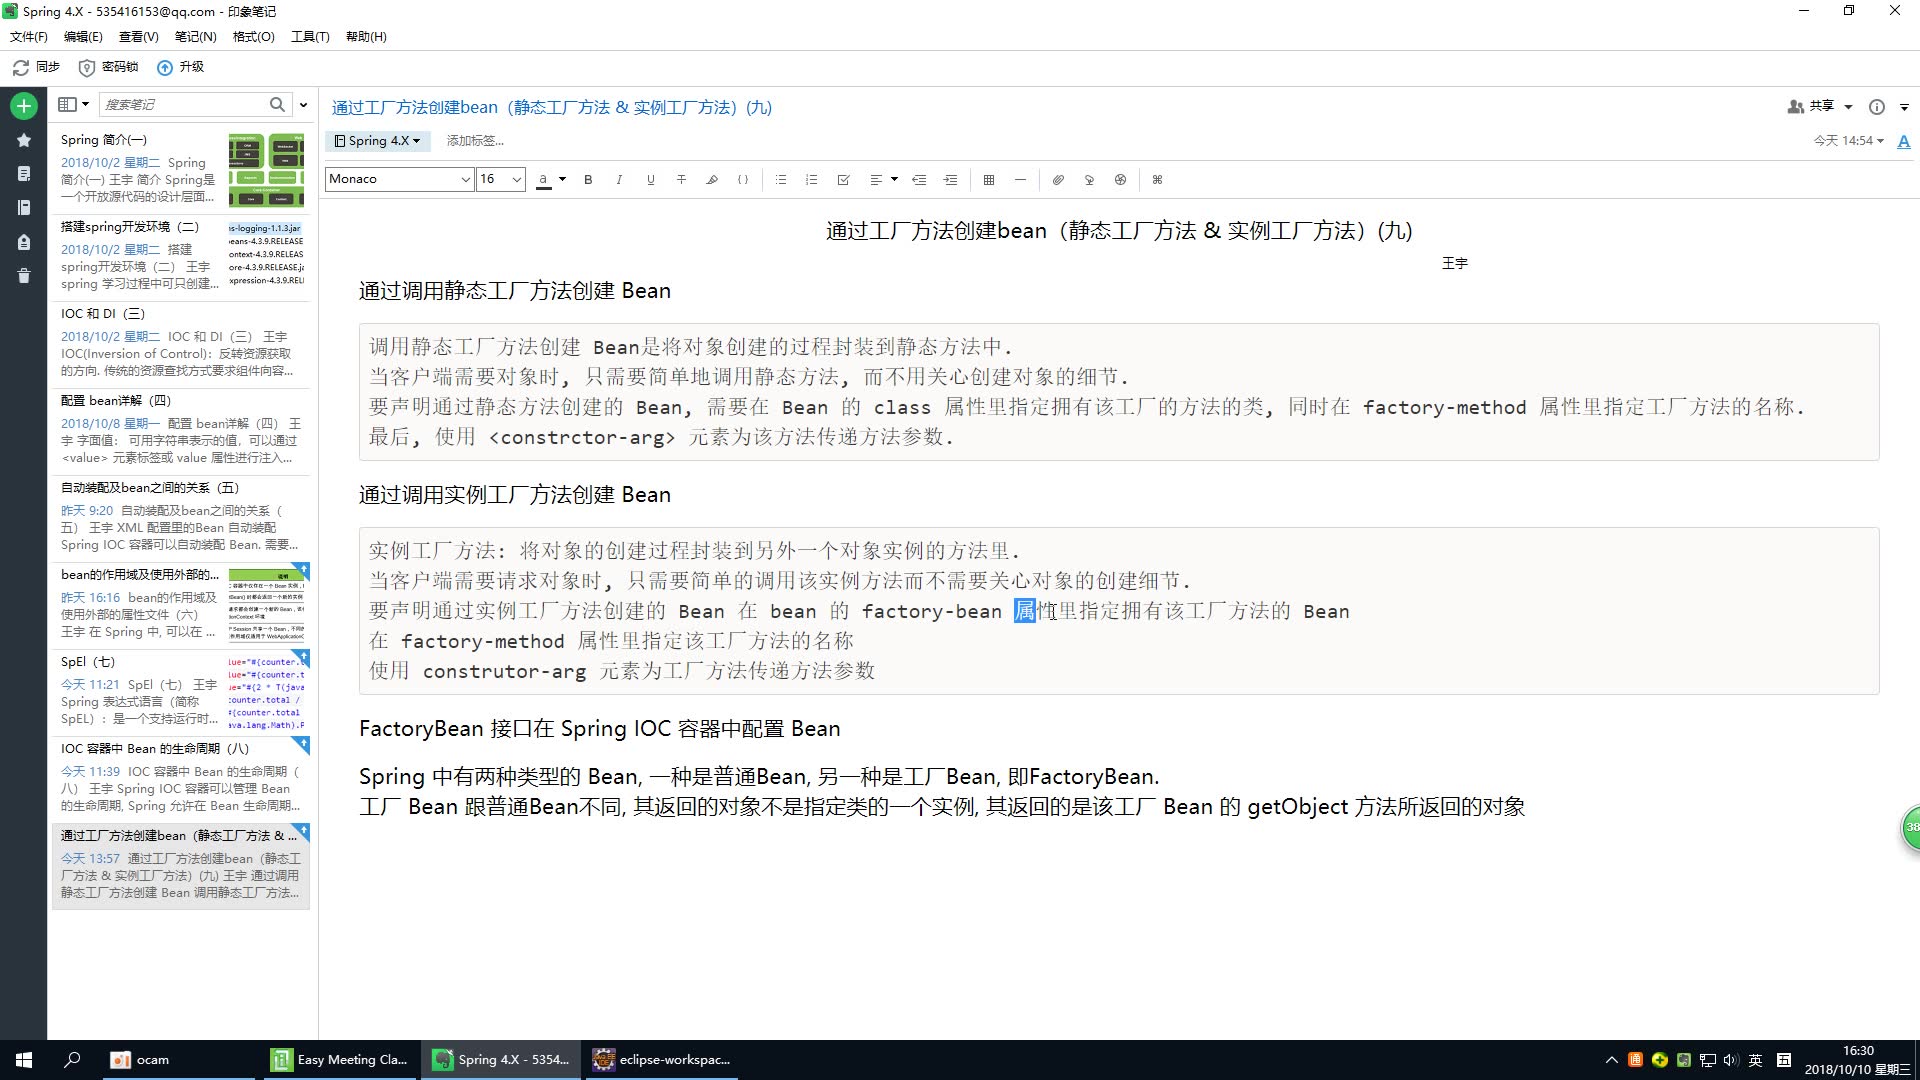The width and height of the screenshot is (1920, 1080).
Task: Attach a file with the paperclip icon
Action: click(1058, 179)
